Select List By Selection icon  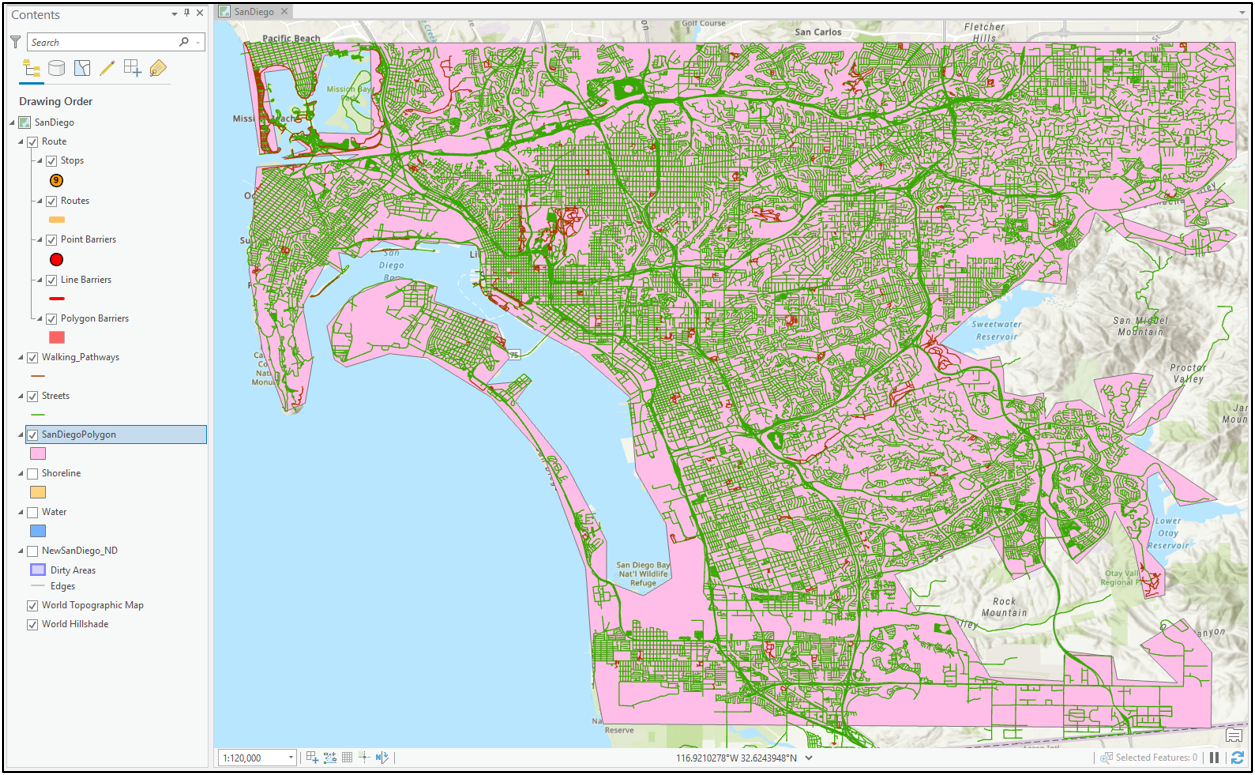(x=83, y=69)
